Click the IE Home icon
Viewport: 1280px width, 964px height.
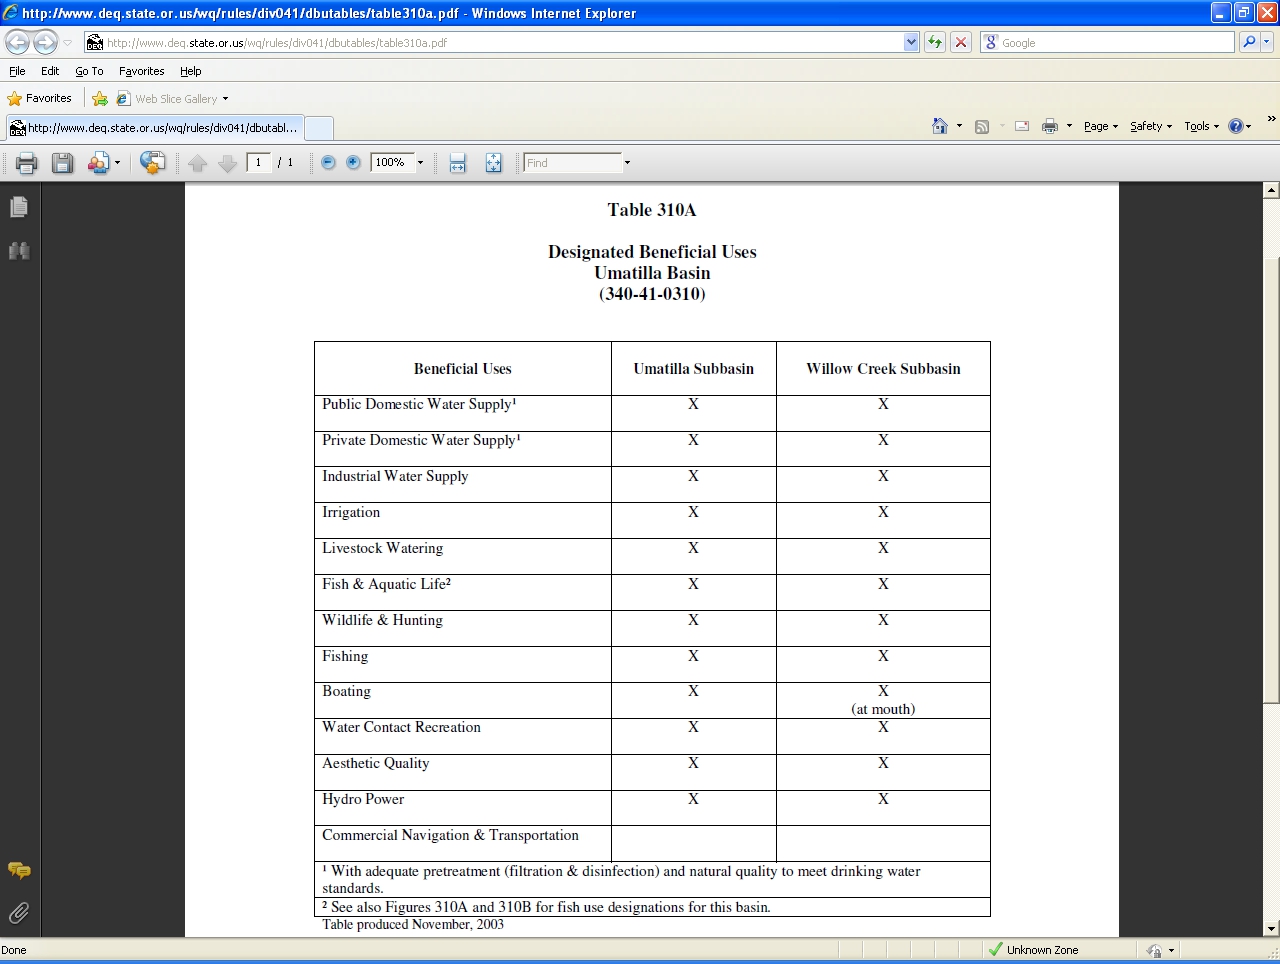pos(939,126)
